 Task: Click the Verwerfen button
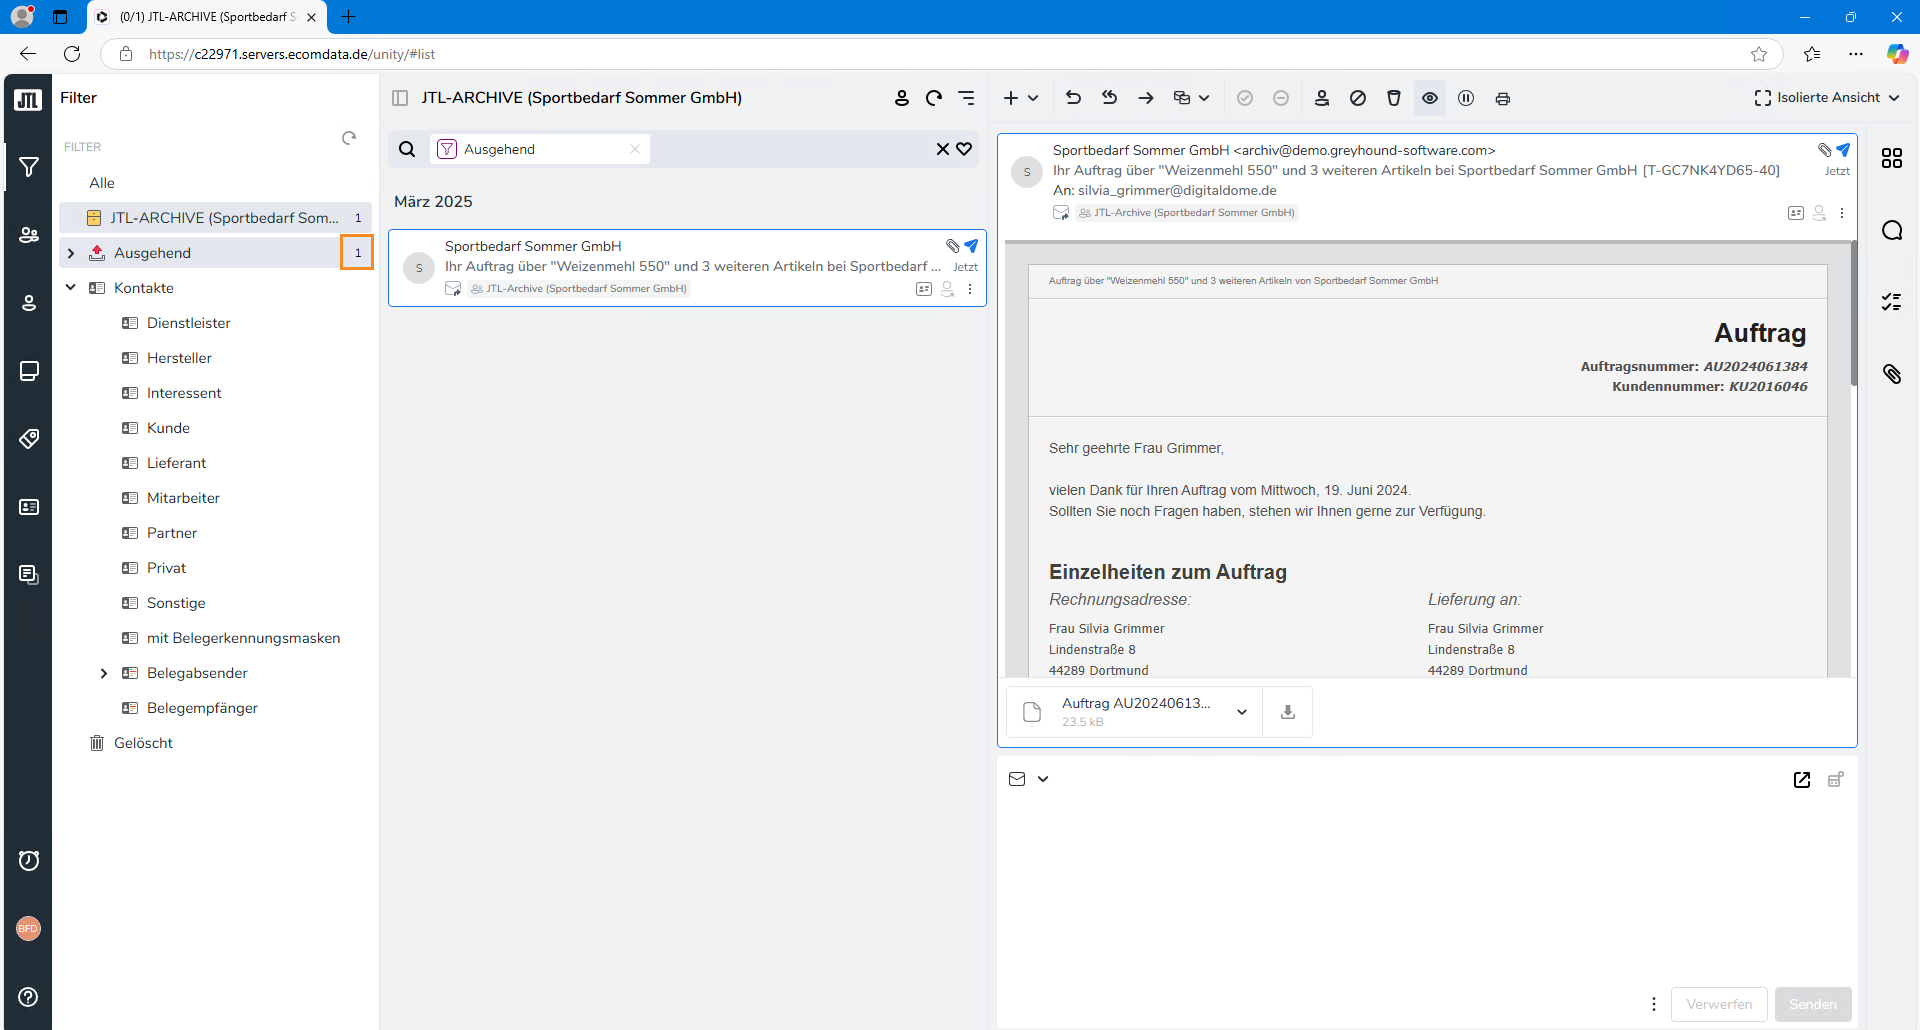point(1718,1004)
